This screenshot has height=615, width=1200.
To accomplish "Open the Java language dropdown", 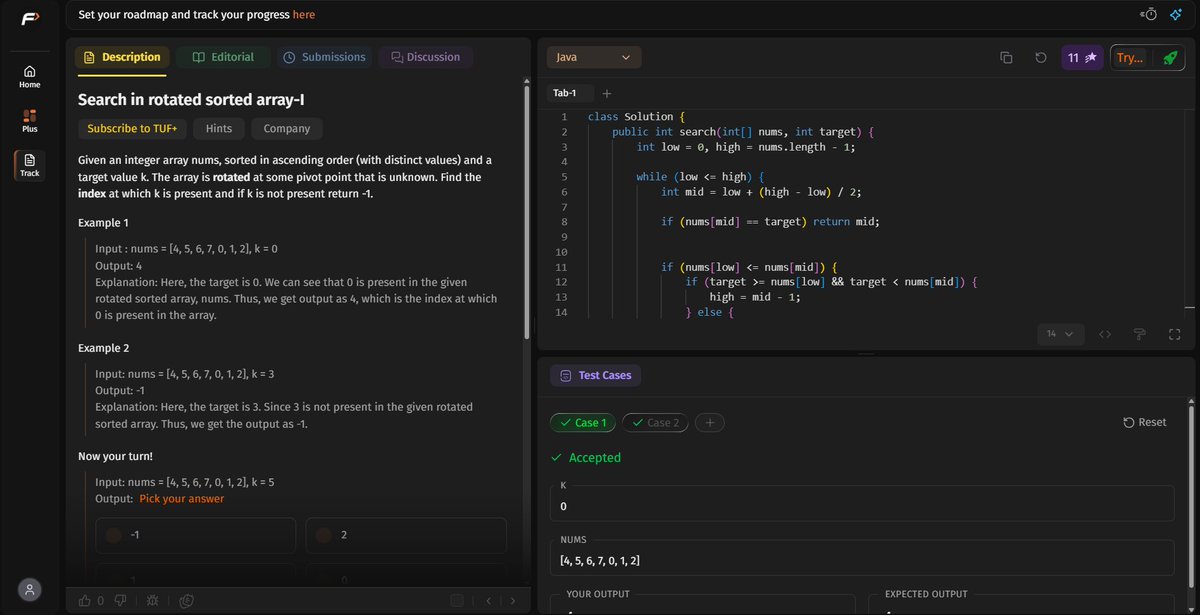I will click(x=594, y=58).
